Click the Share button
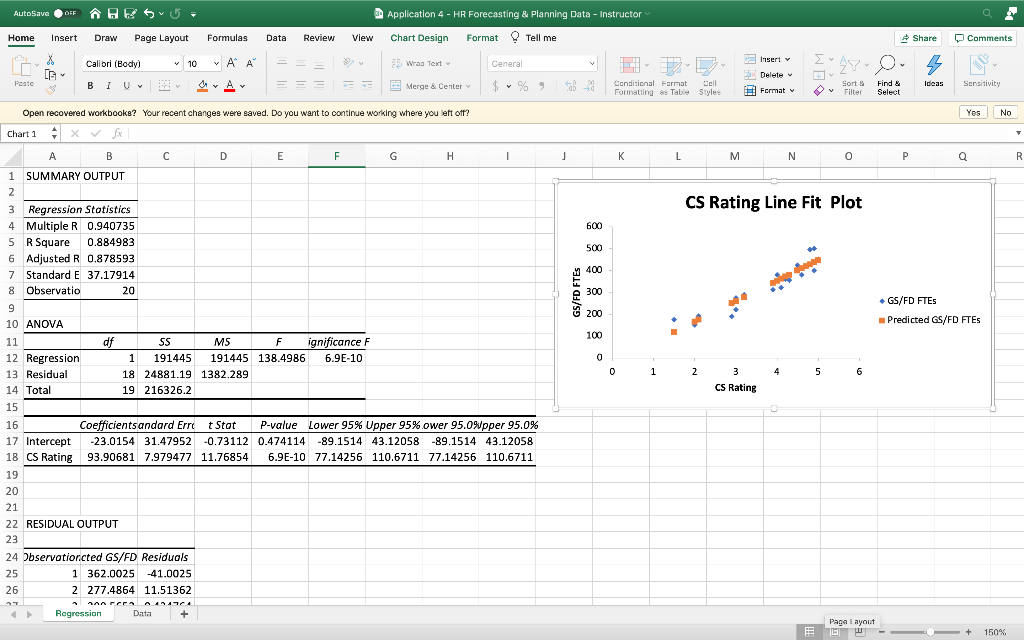This screenshot has width=1024, height=640. pos(917,38)
